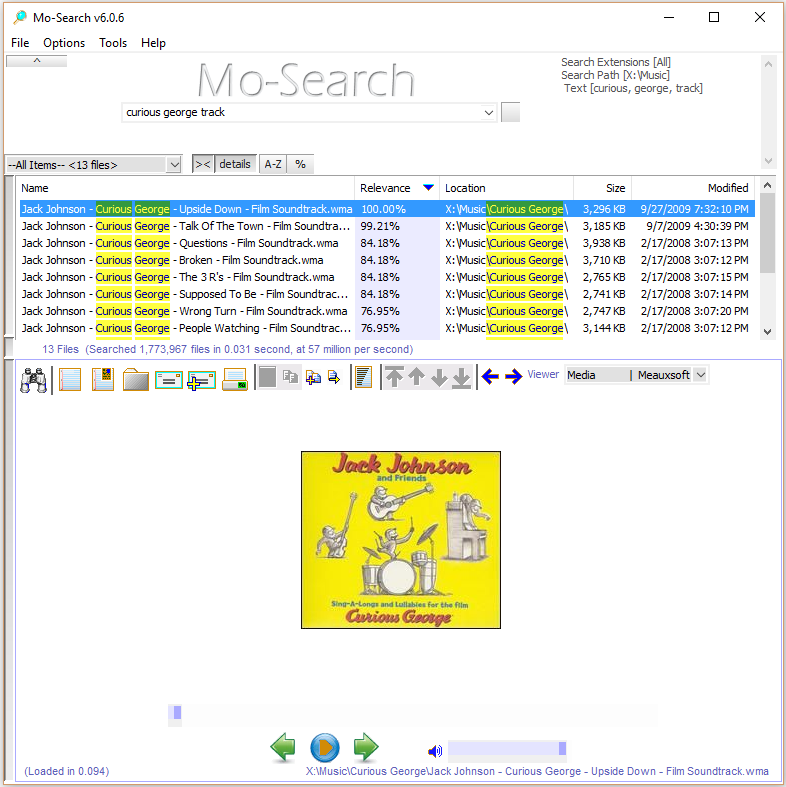Select the Upside Down result row

387,209
